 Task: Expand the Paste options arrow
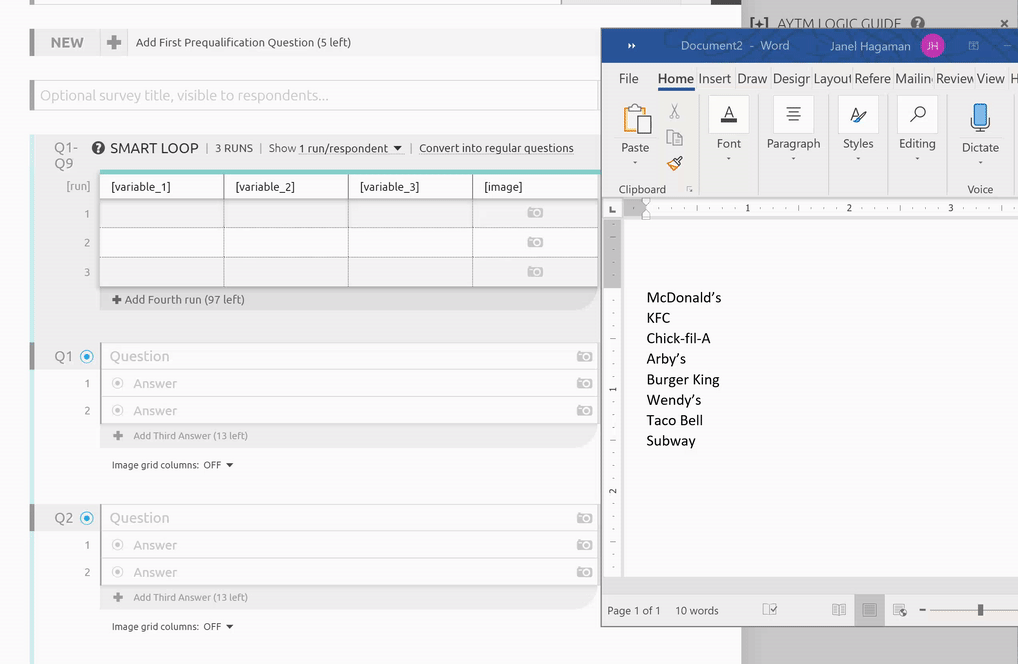[x=635, y=163]
